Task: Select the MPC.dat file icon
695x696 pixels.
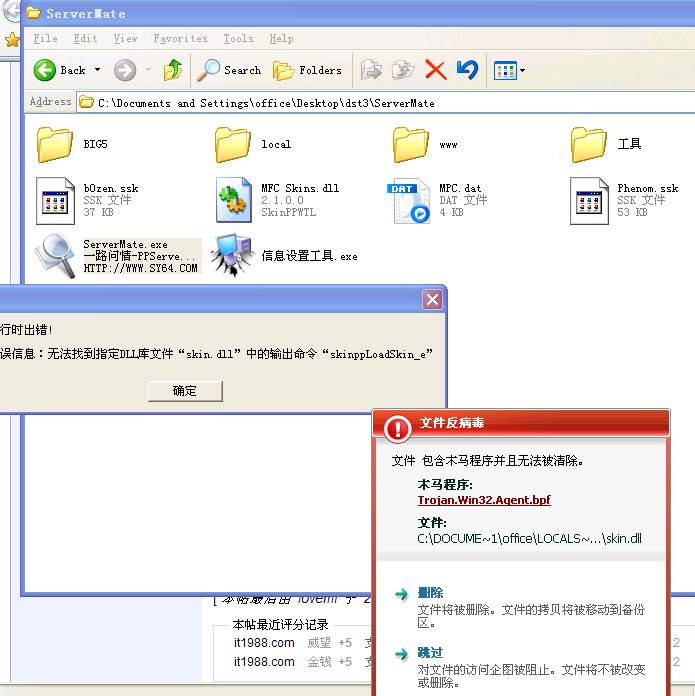Action: (x=409, y=201)
